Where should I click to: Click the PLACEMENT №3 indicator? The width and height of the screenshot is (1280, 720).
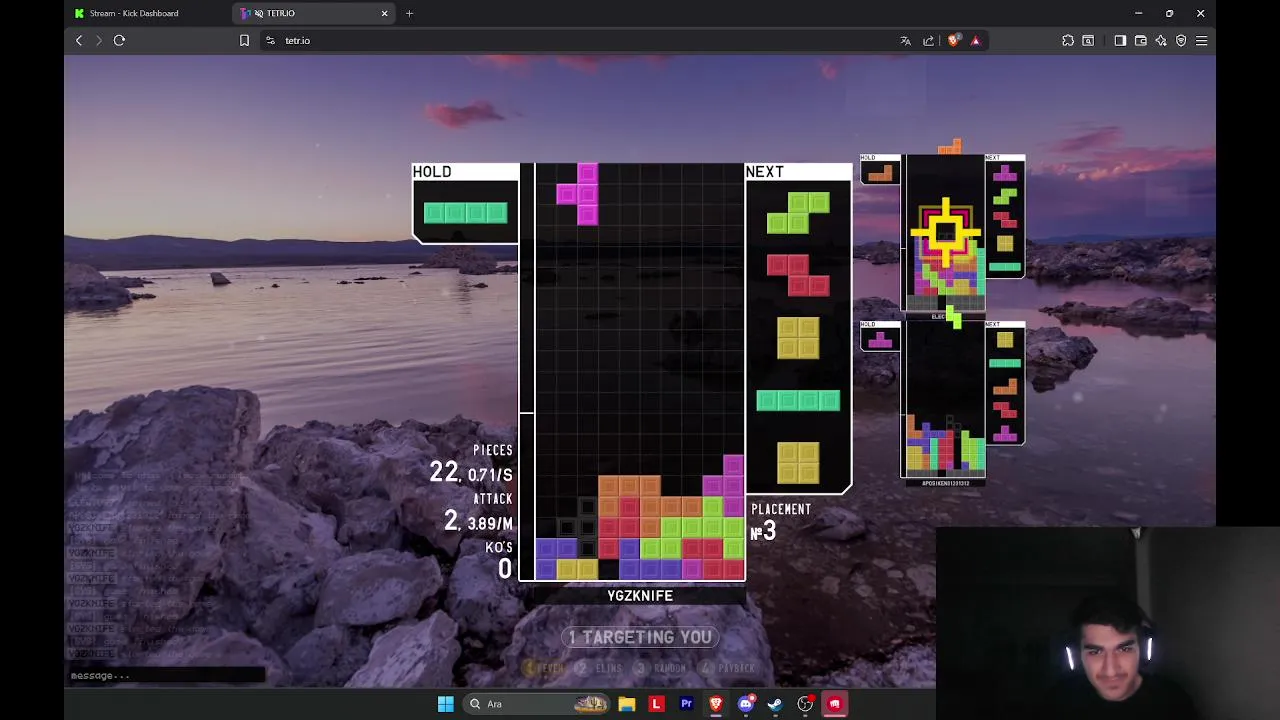[x=781, y=522]
